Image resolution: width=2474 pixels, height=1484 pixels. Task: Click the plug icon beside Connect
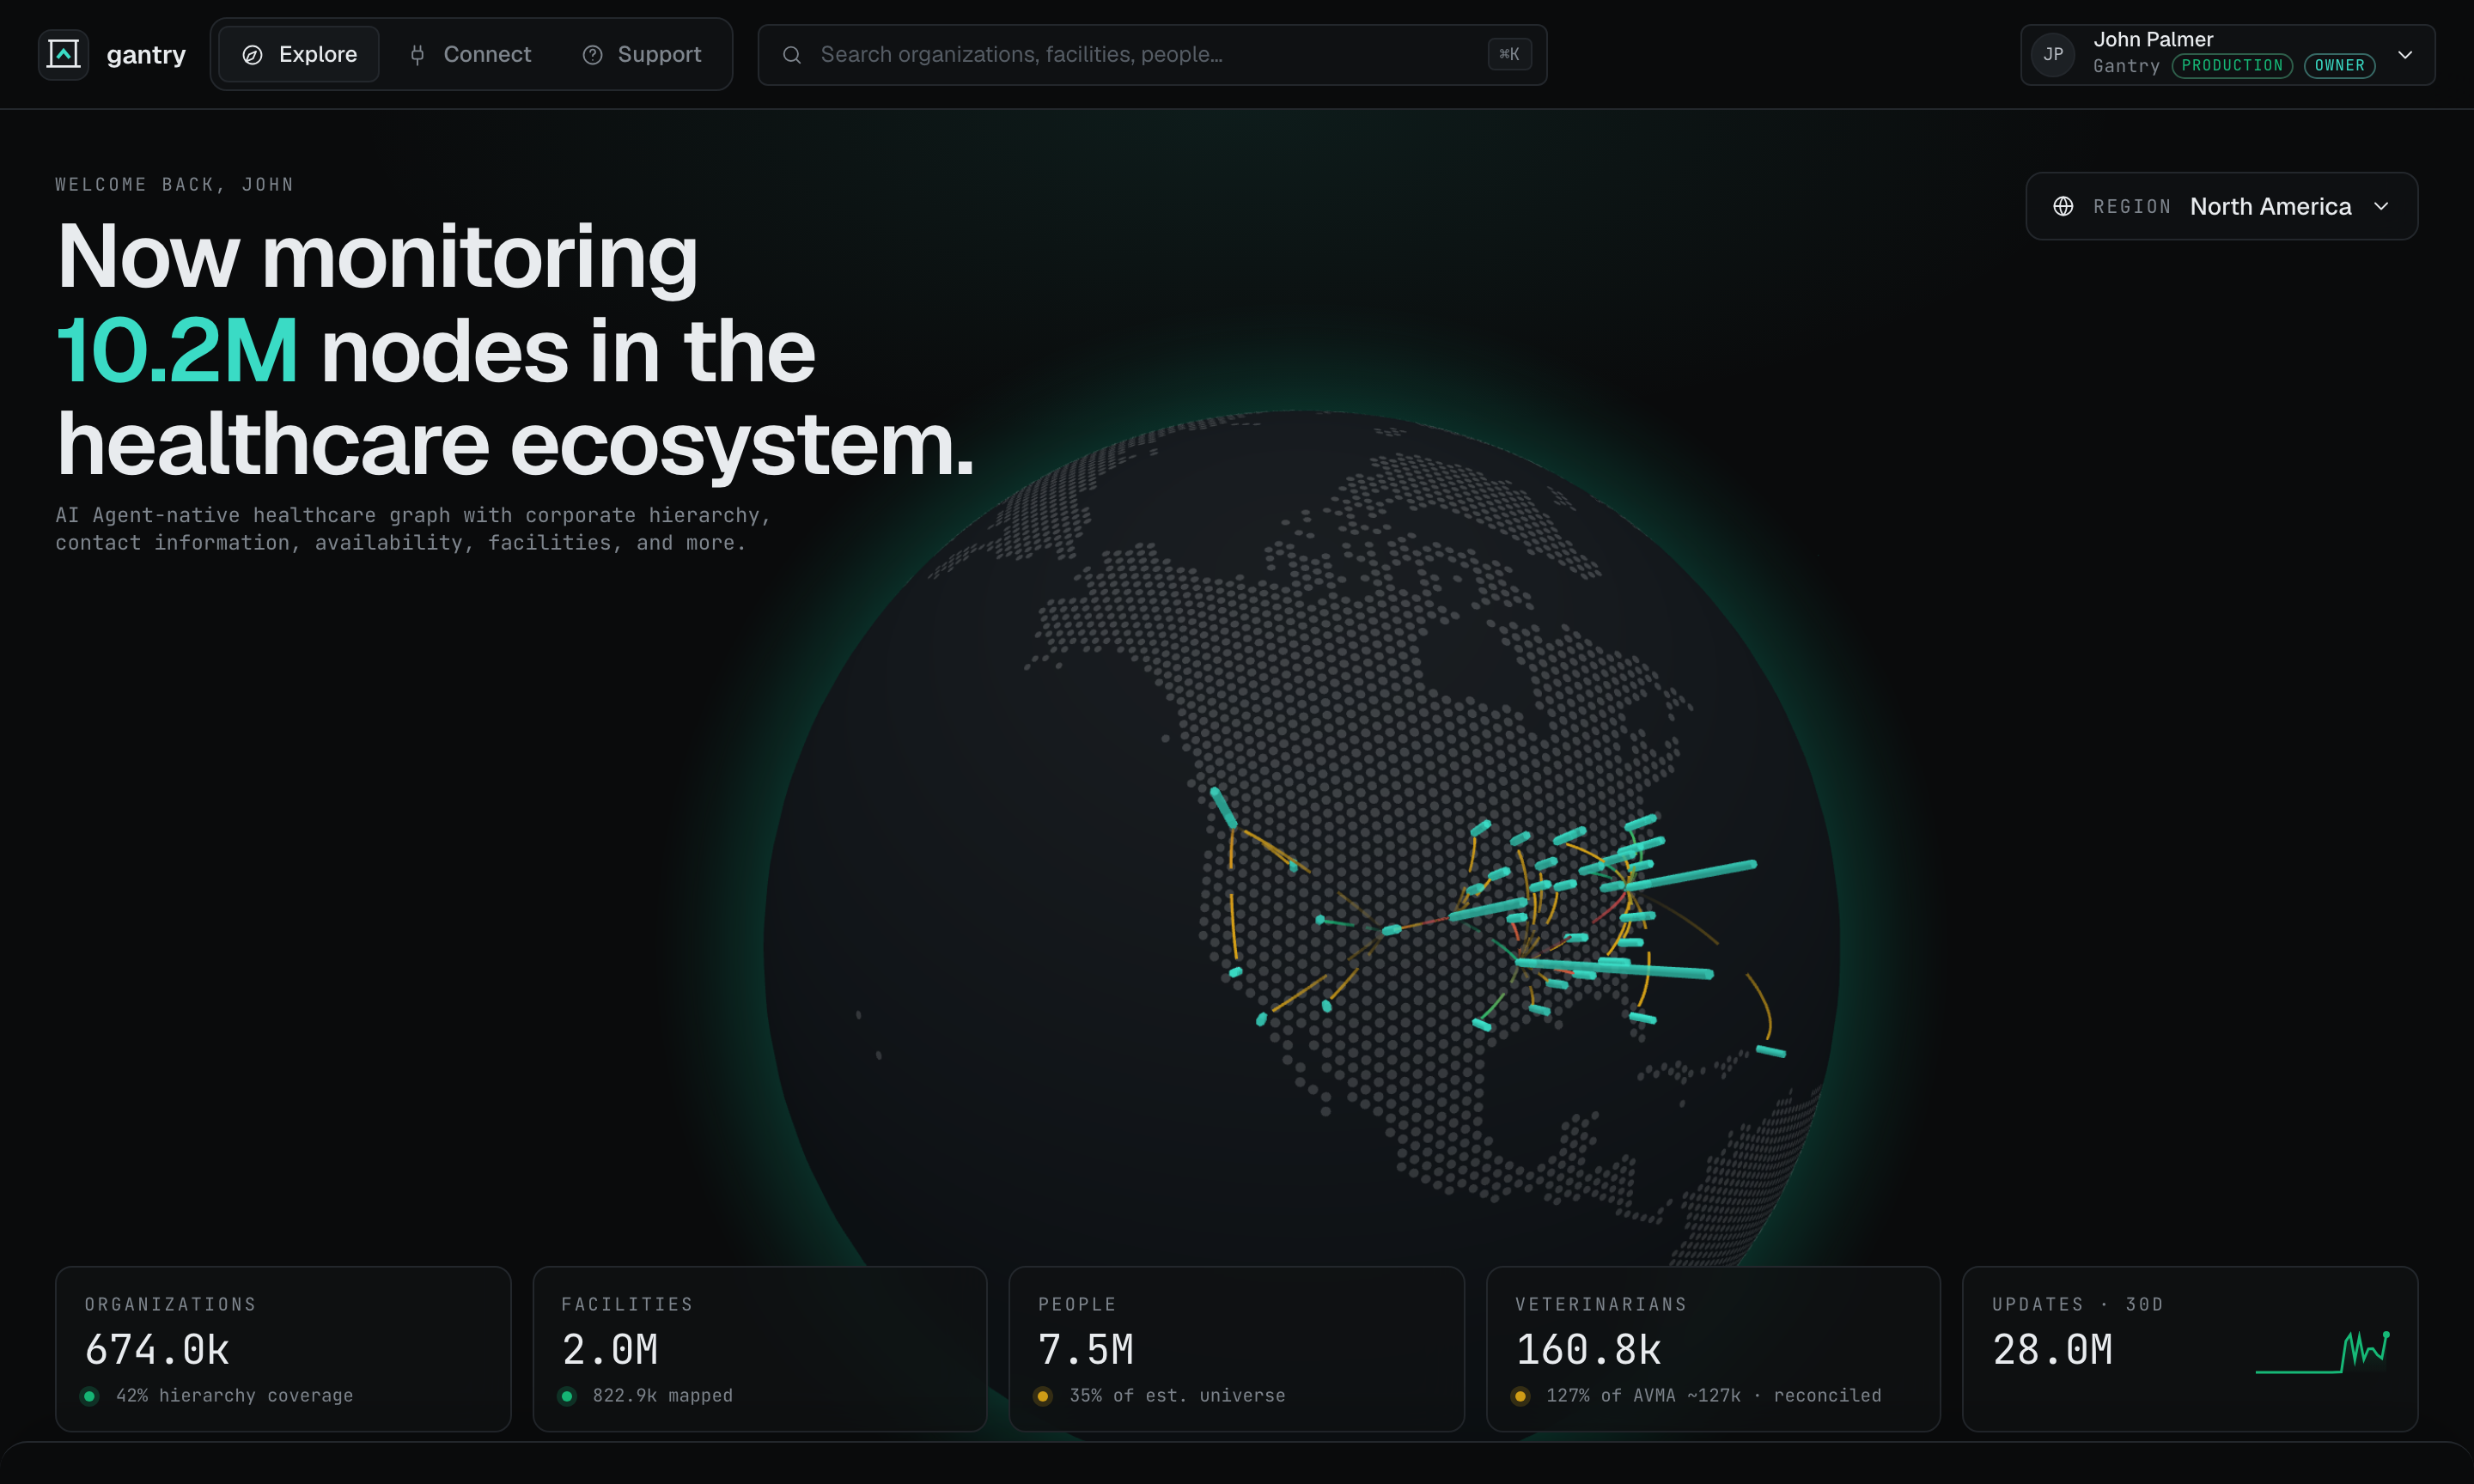418,55
